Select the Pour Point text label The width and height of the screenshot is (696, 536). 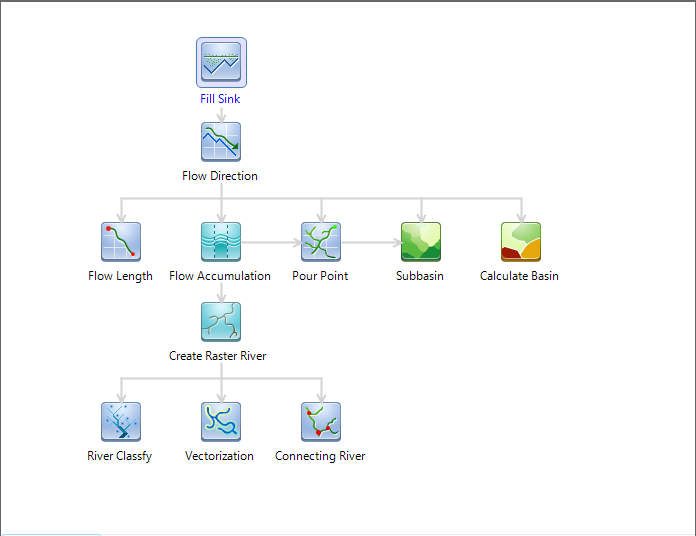[x=320, y=276]
